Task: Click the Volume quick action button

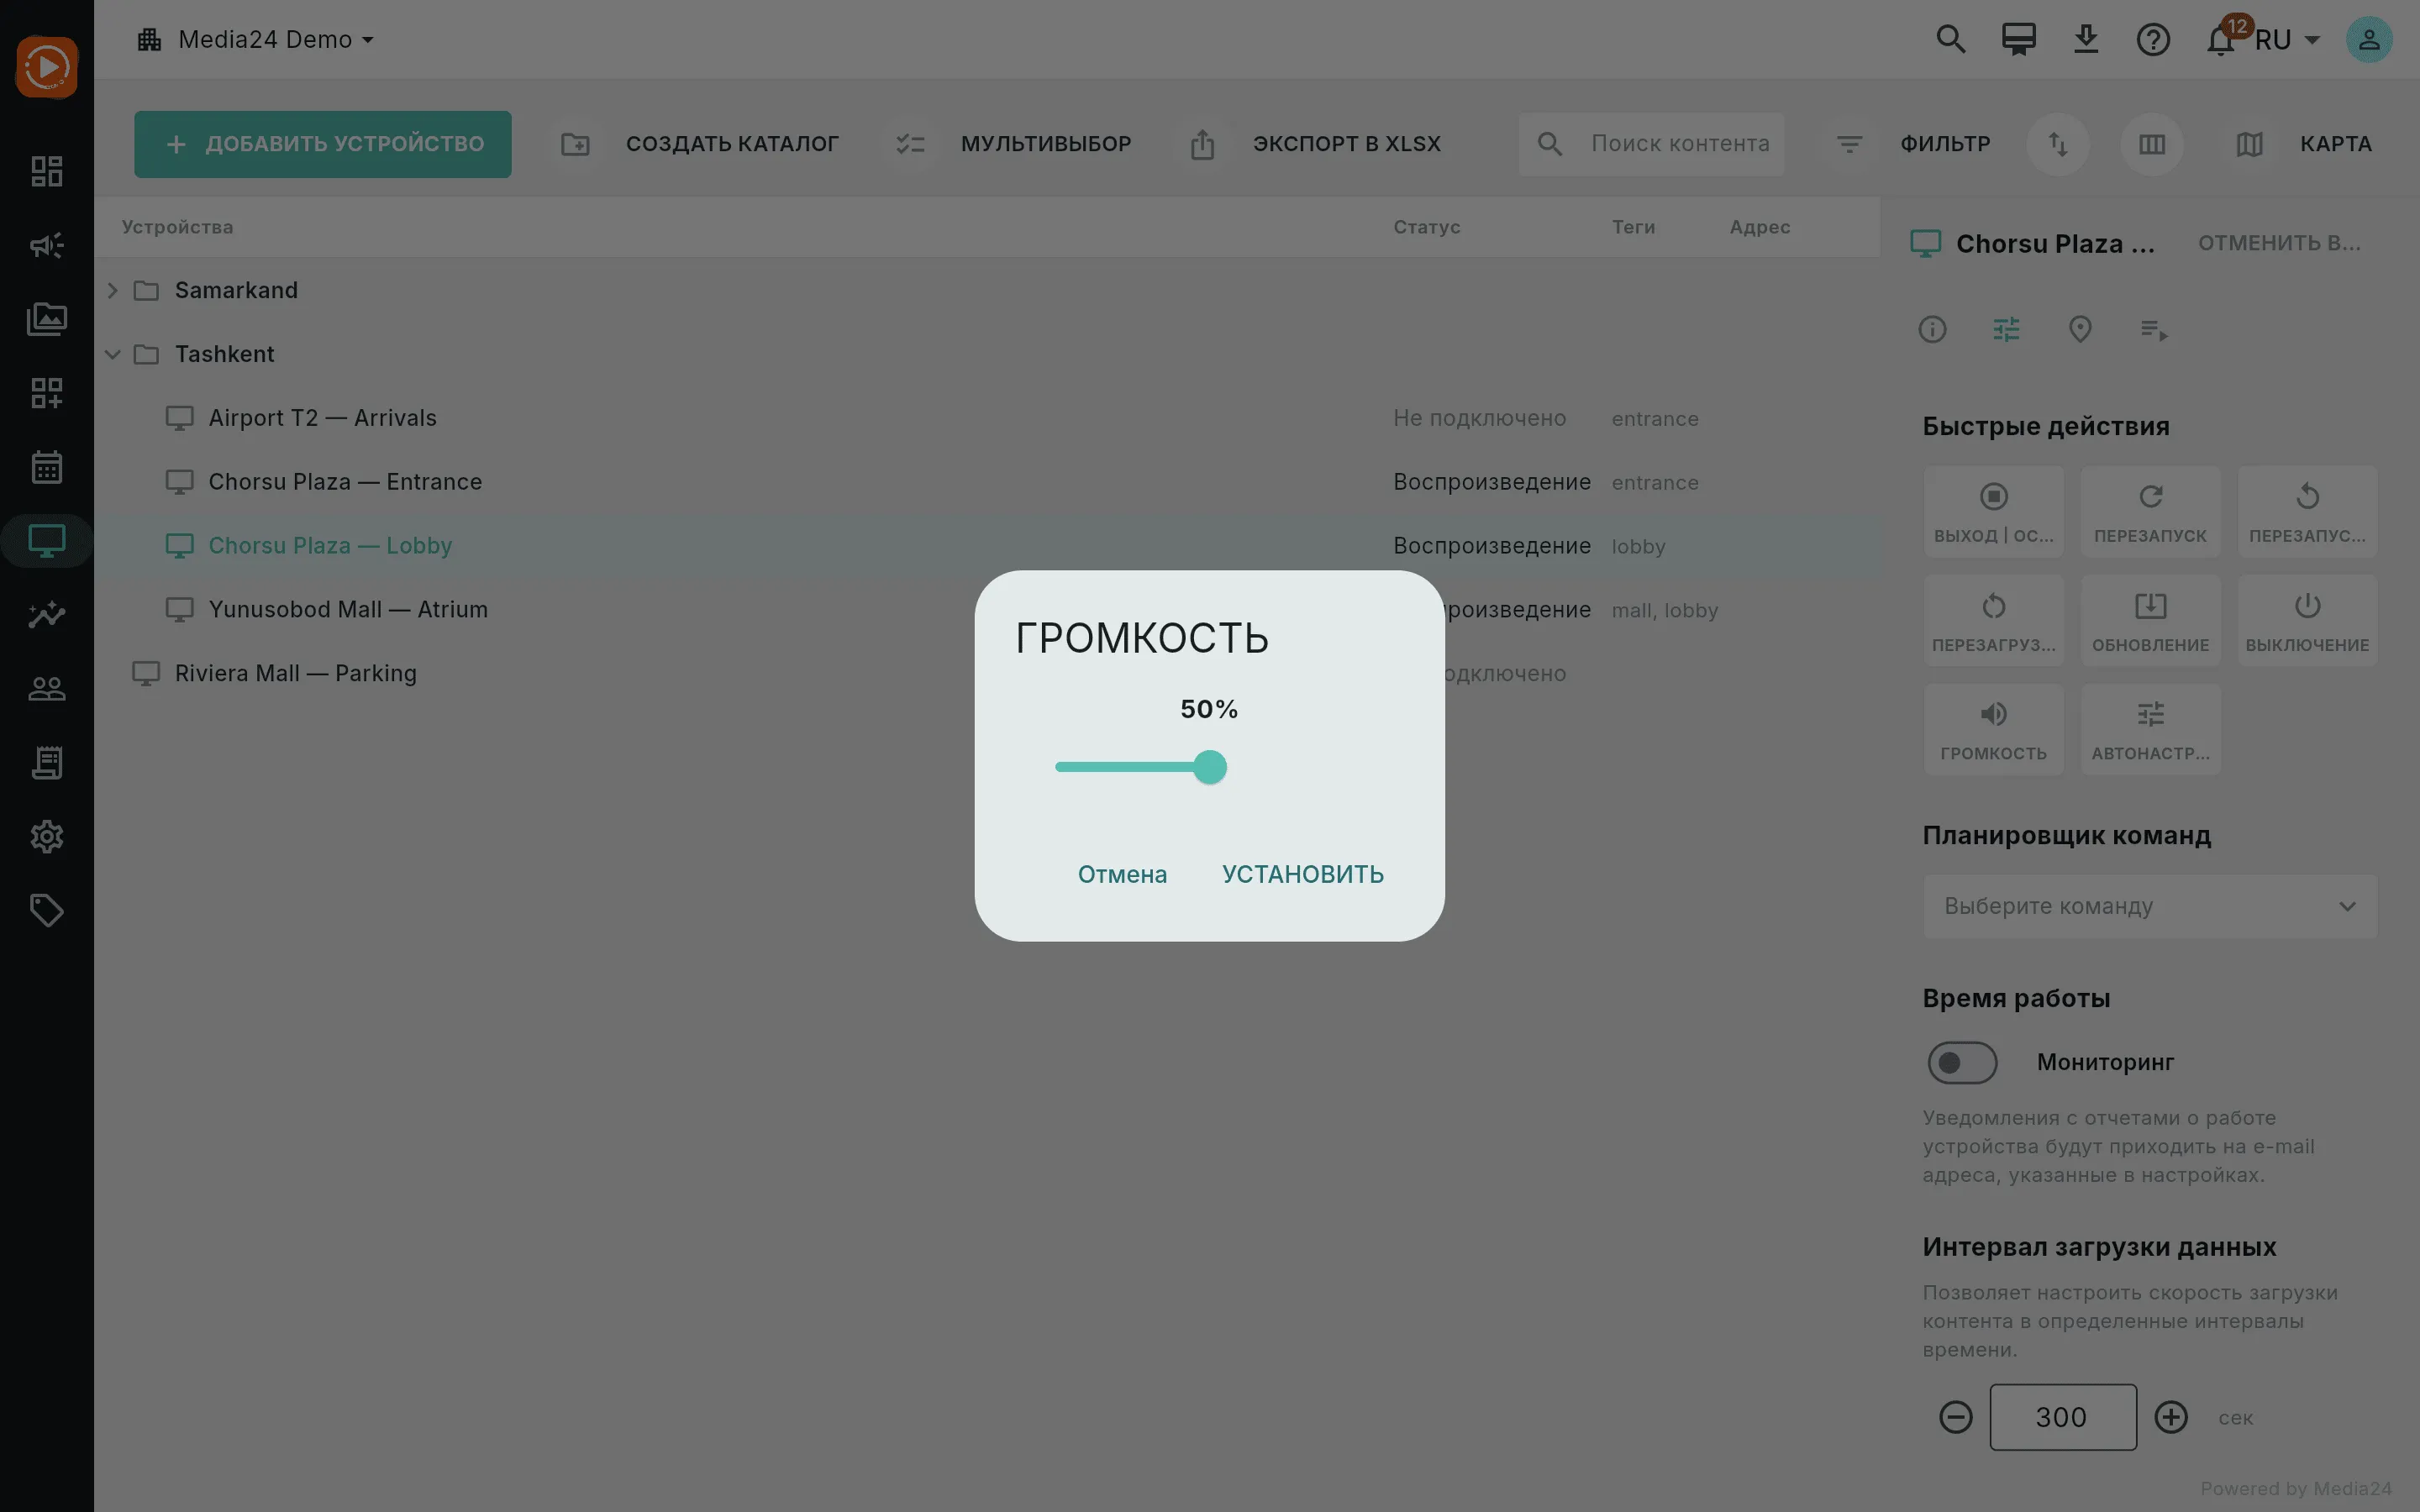Action: [x=1993, y=729]
